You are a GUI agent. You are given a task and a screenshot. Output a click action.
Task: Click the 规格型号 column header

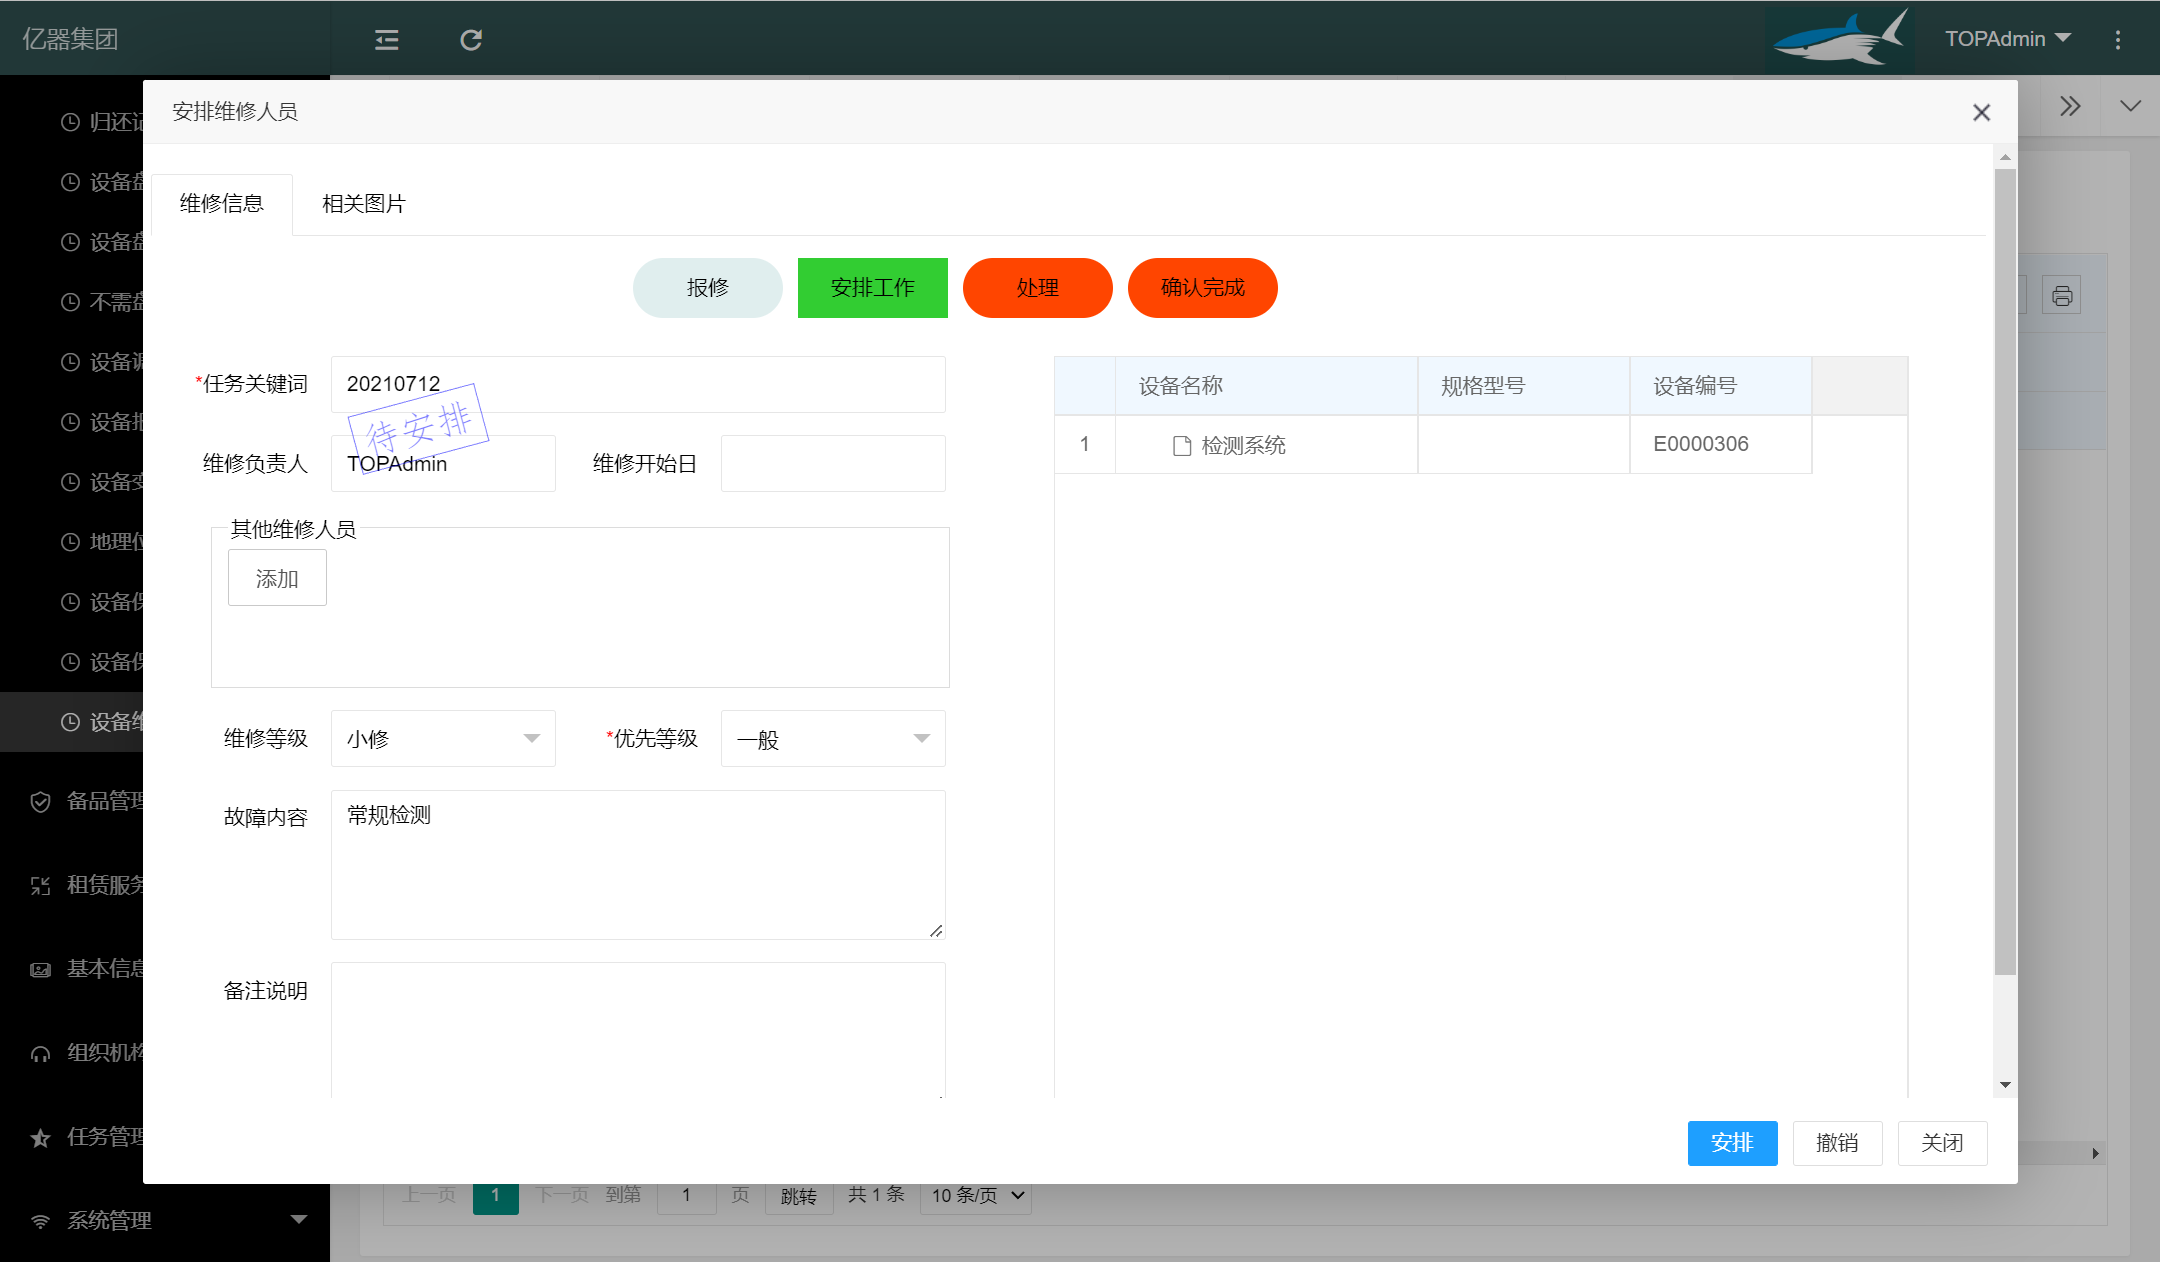pyautogui.click(x=1523, y=386)
